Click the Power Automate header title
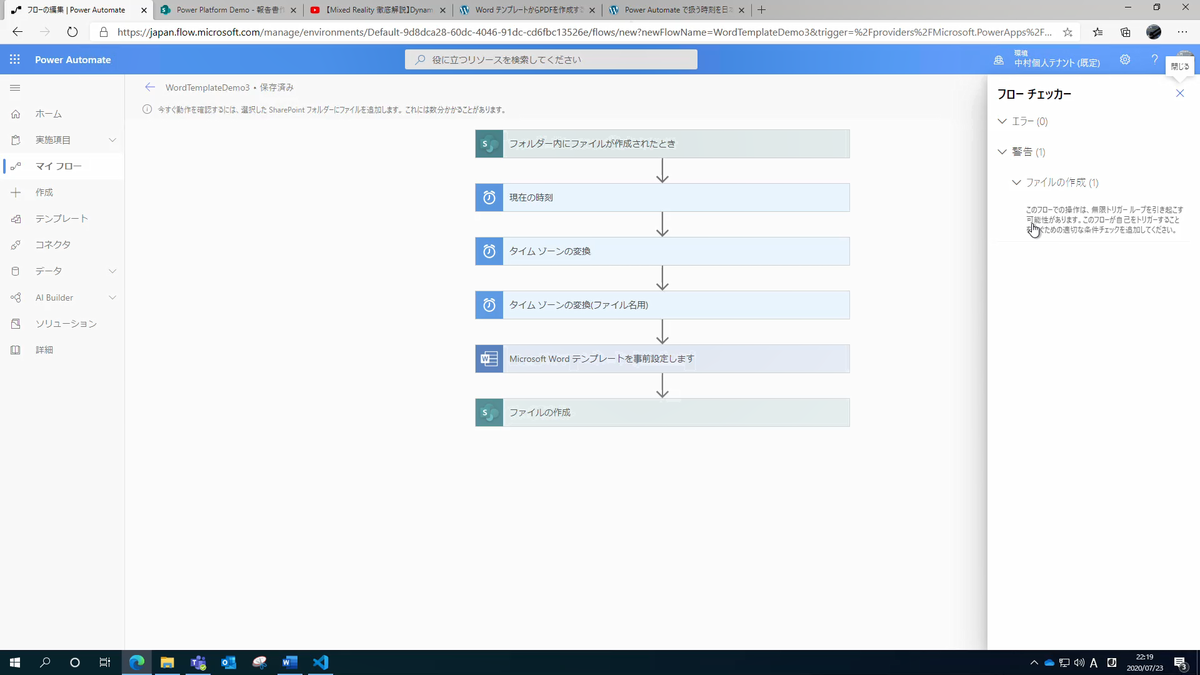This screenshot has width=1200, height=675. click(x=73, y=60)
